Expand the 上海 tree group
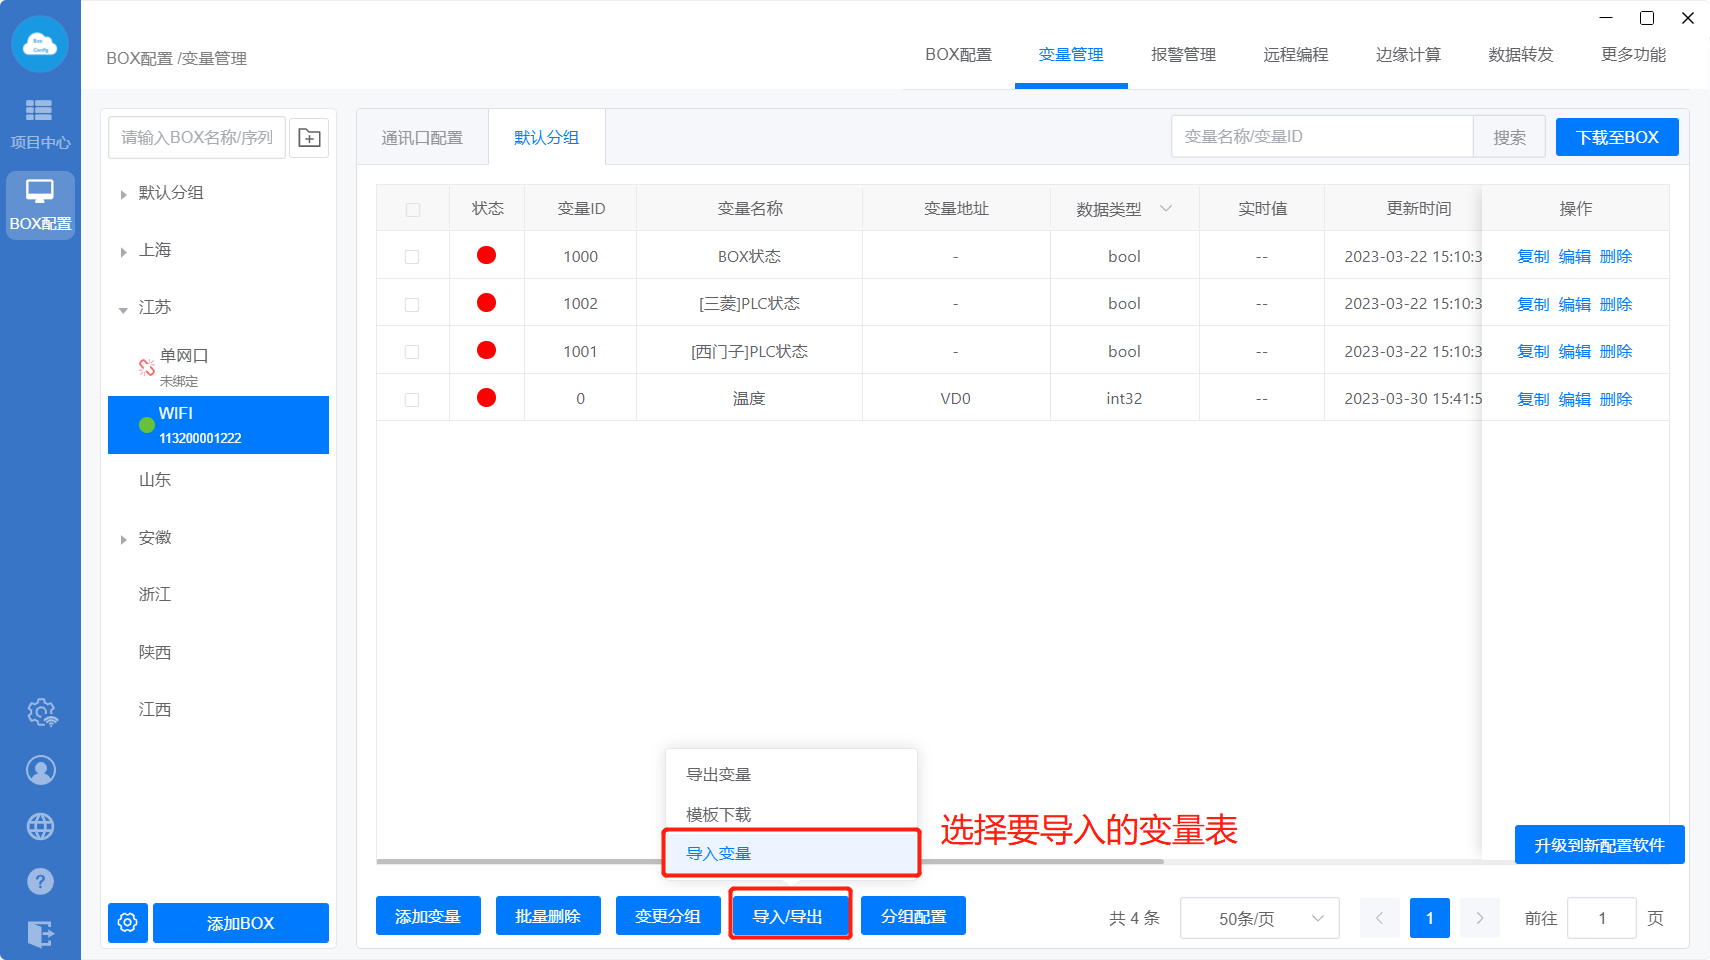The image size is (1710, 960). (x=124, y=252)
